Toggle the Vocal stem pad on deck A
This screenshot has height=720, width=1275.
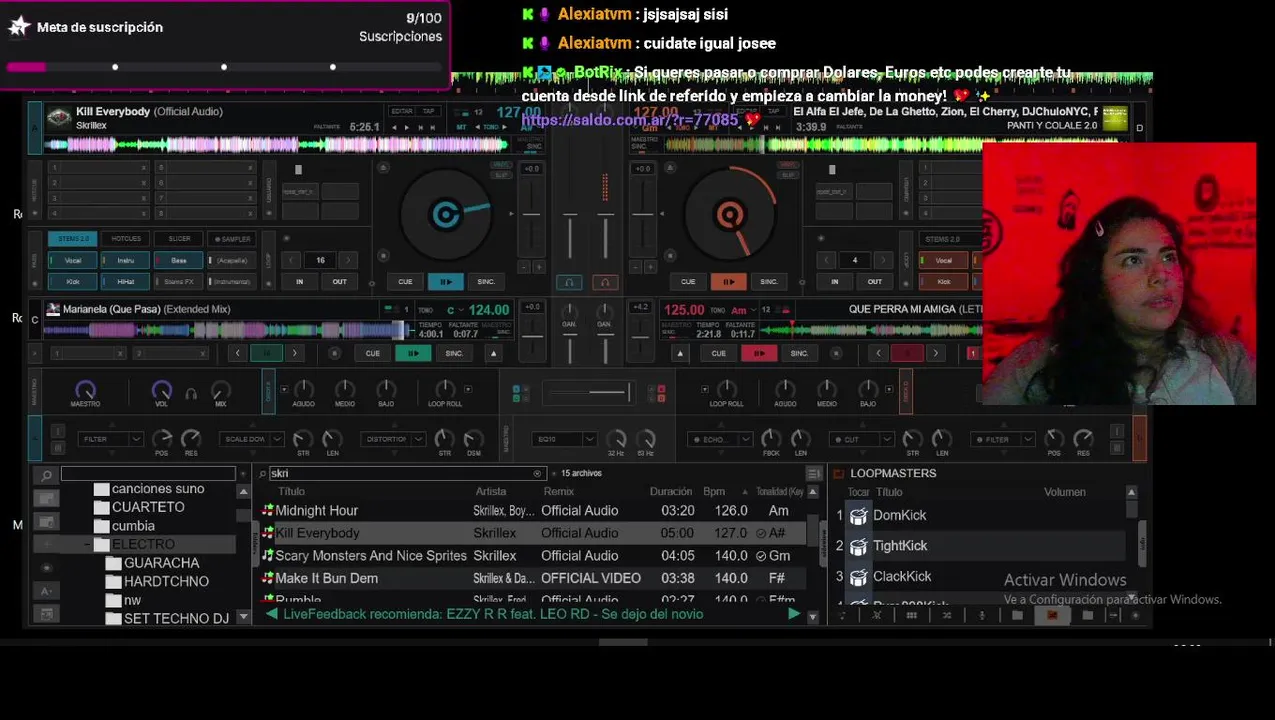[x=73, y=261]
